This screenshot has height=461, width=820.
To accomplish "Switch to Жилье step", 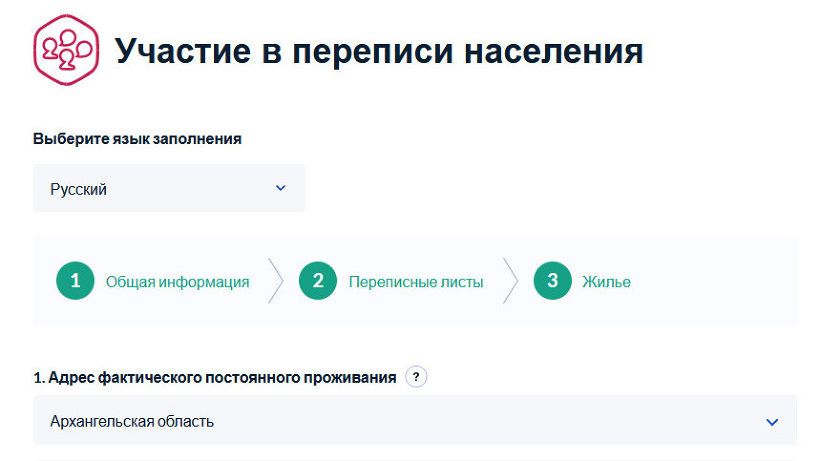I will pyautogui.click(x=606, y=282).
